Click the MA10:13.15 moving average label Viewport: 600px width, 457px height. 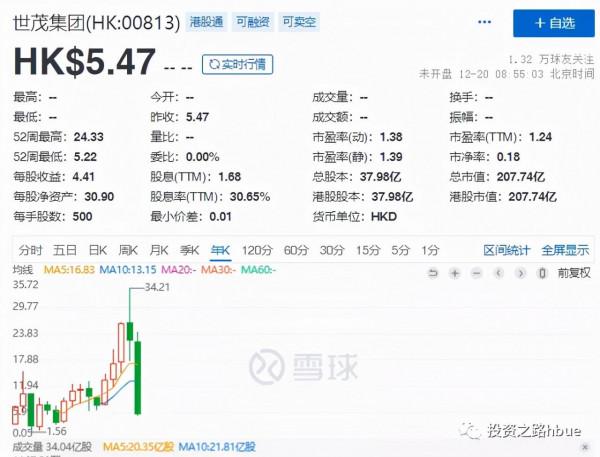128,270
